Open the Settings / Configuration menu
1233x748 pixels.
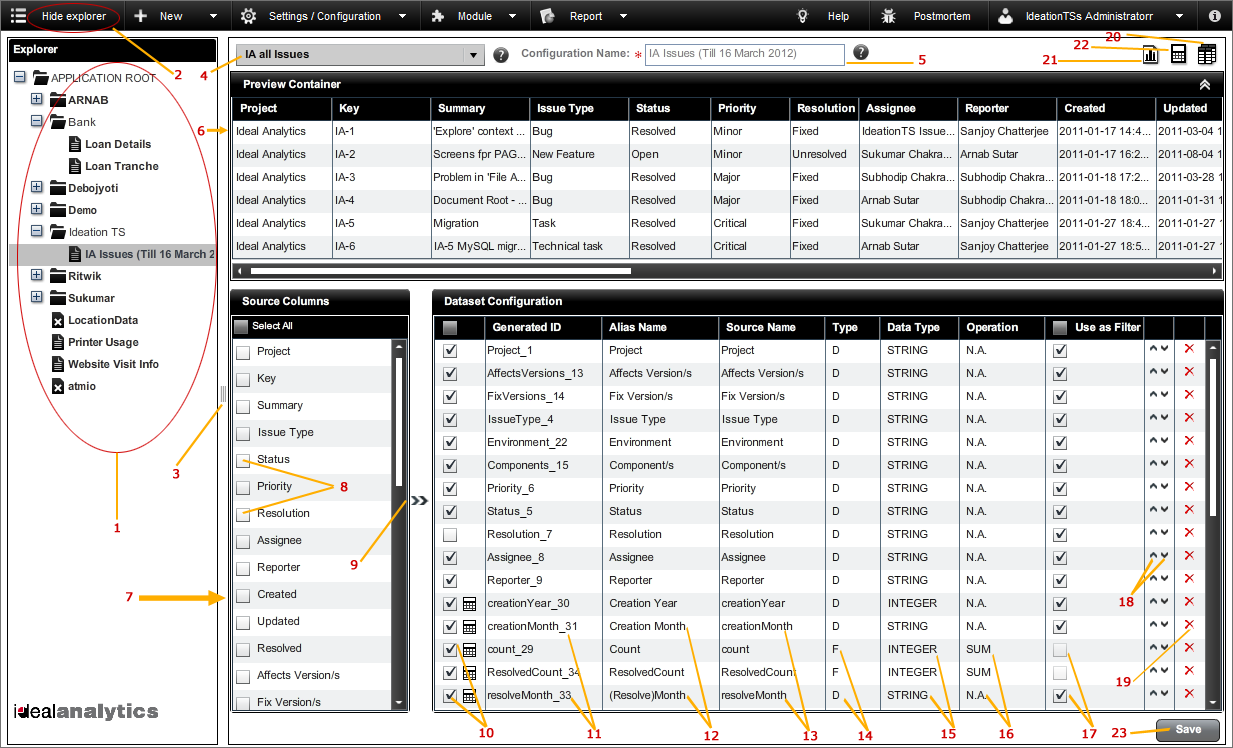coord(323,16)
